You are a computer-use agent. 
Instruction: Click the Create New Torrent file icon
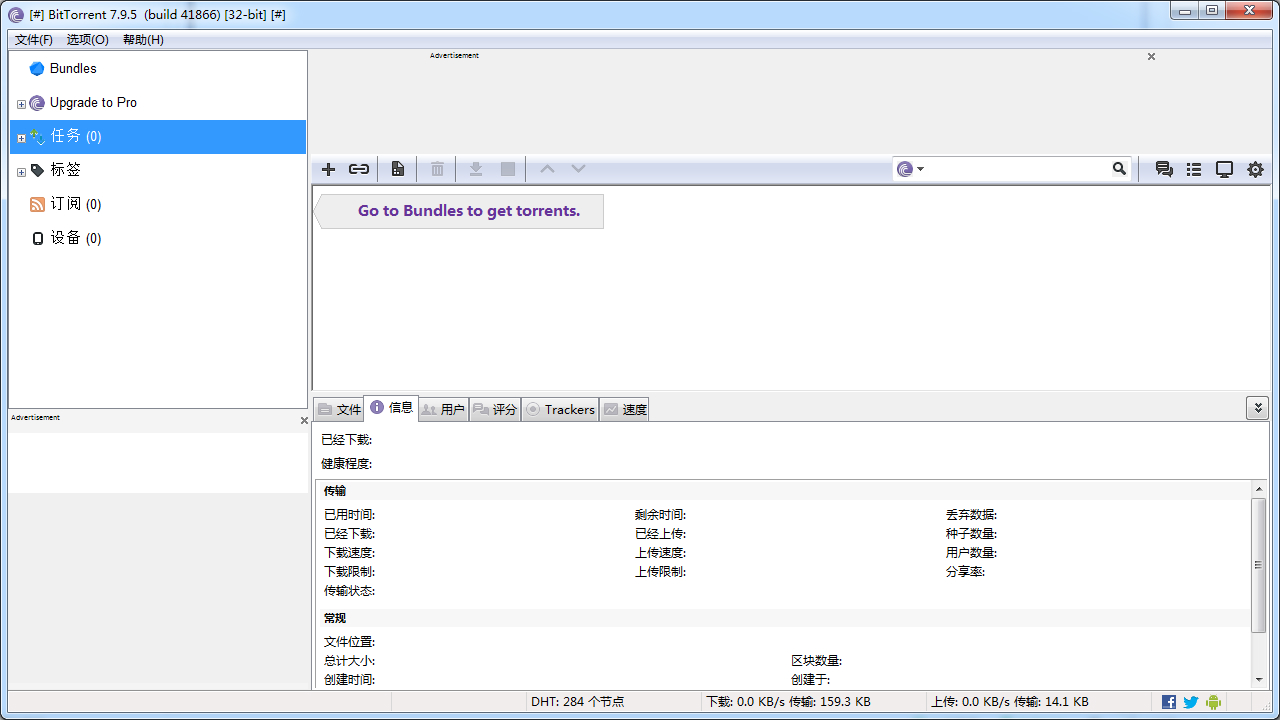398,169
